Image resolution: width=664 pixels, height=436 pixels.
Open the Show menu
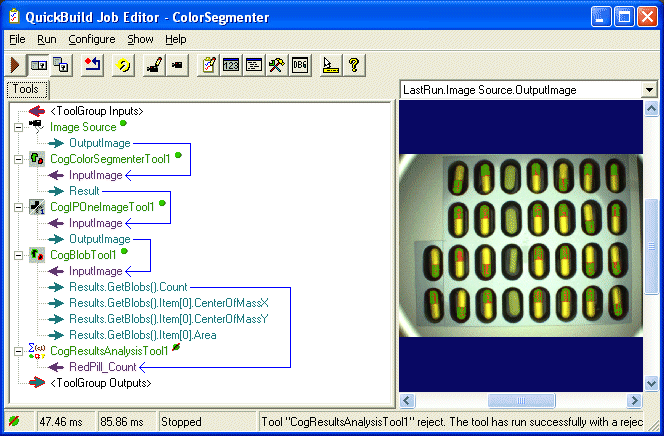pos(140,39)
